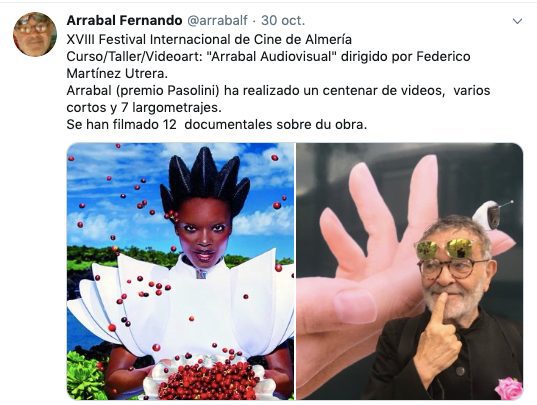537x405 pixels.
Task: Open Arrabal Fernando's round profile avatar
Action: click(x=35, y=34)
